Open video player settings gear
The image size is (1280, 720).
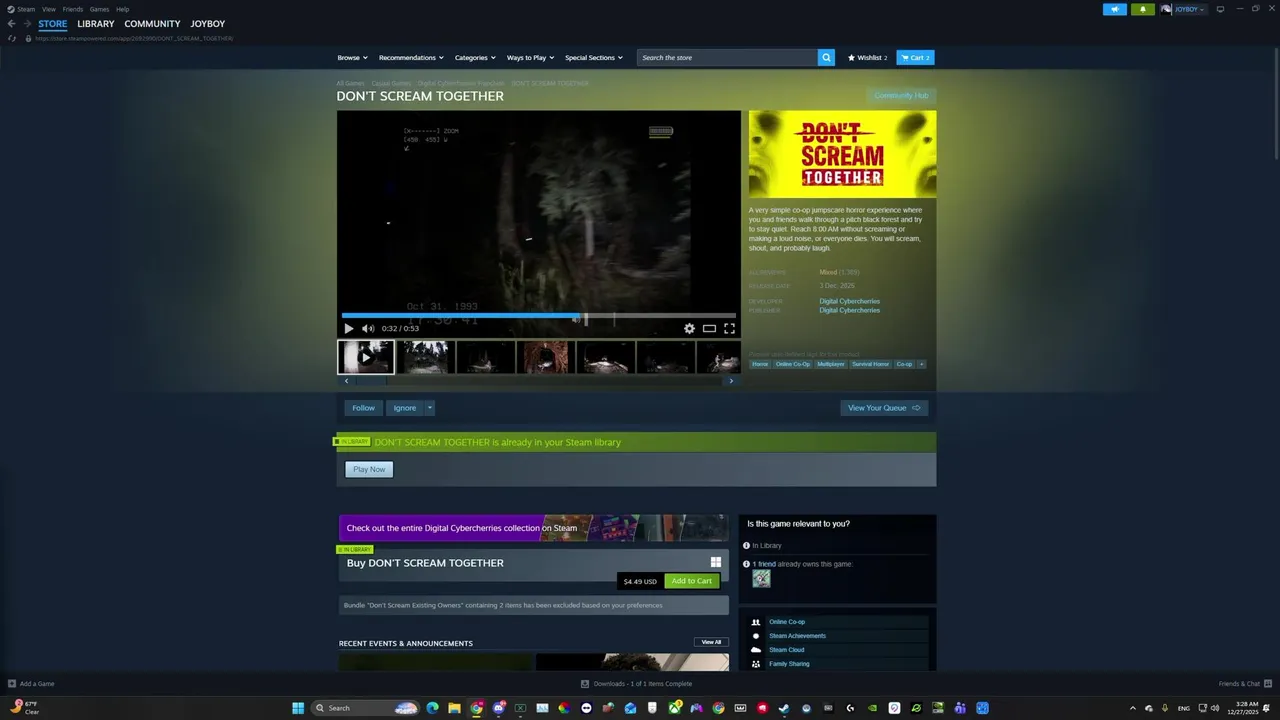[689, 328]
